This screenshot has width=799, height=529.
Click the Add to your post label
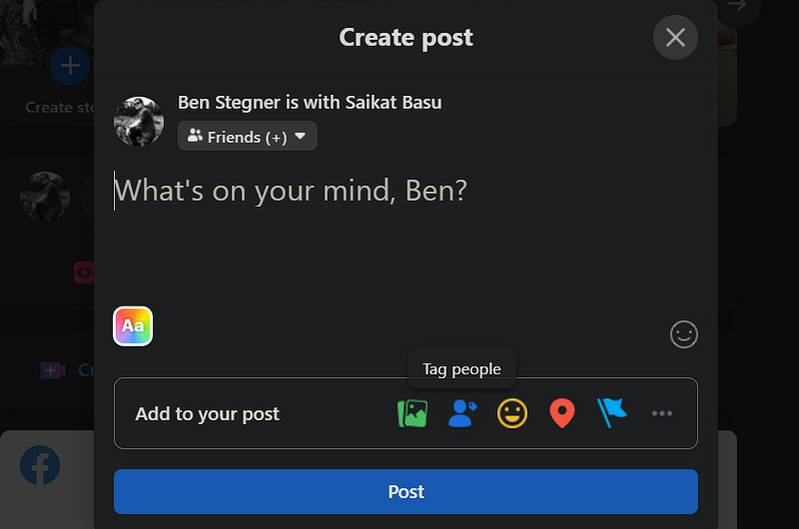click(x=207, y=414)
